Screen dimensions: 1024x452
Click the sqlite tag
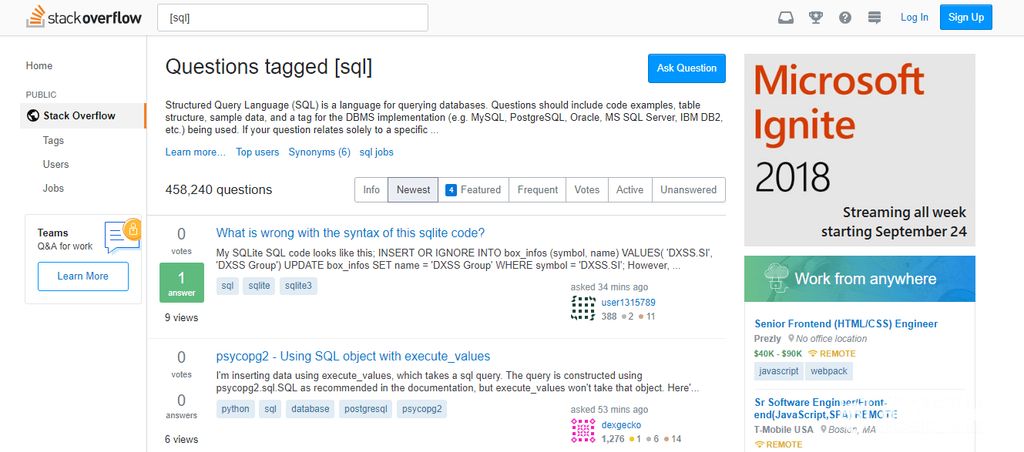tap(259, 286)
